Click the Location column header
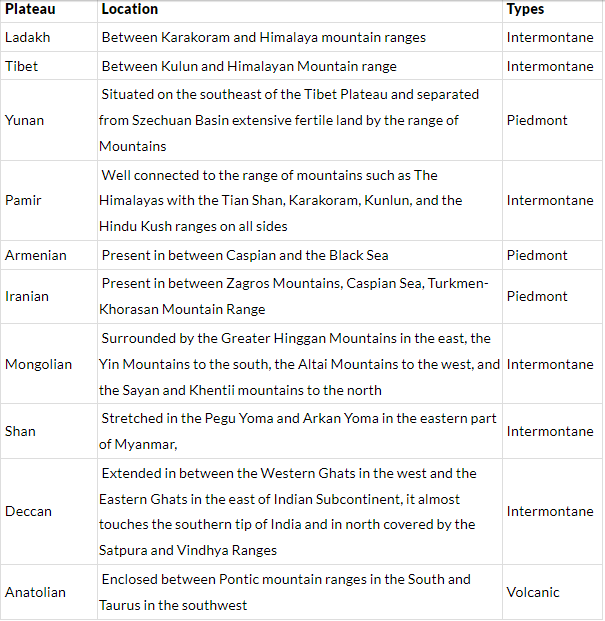 130,9
